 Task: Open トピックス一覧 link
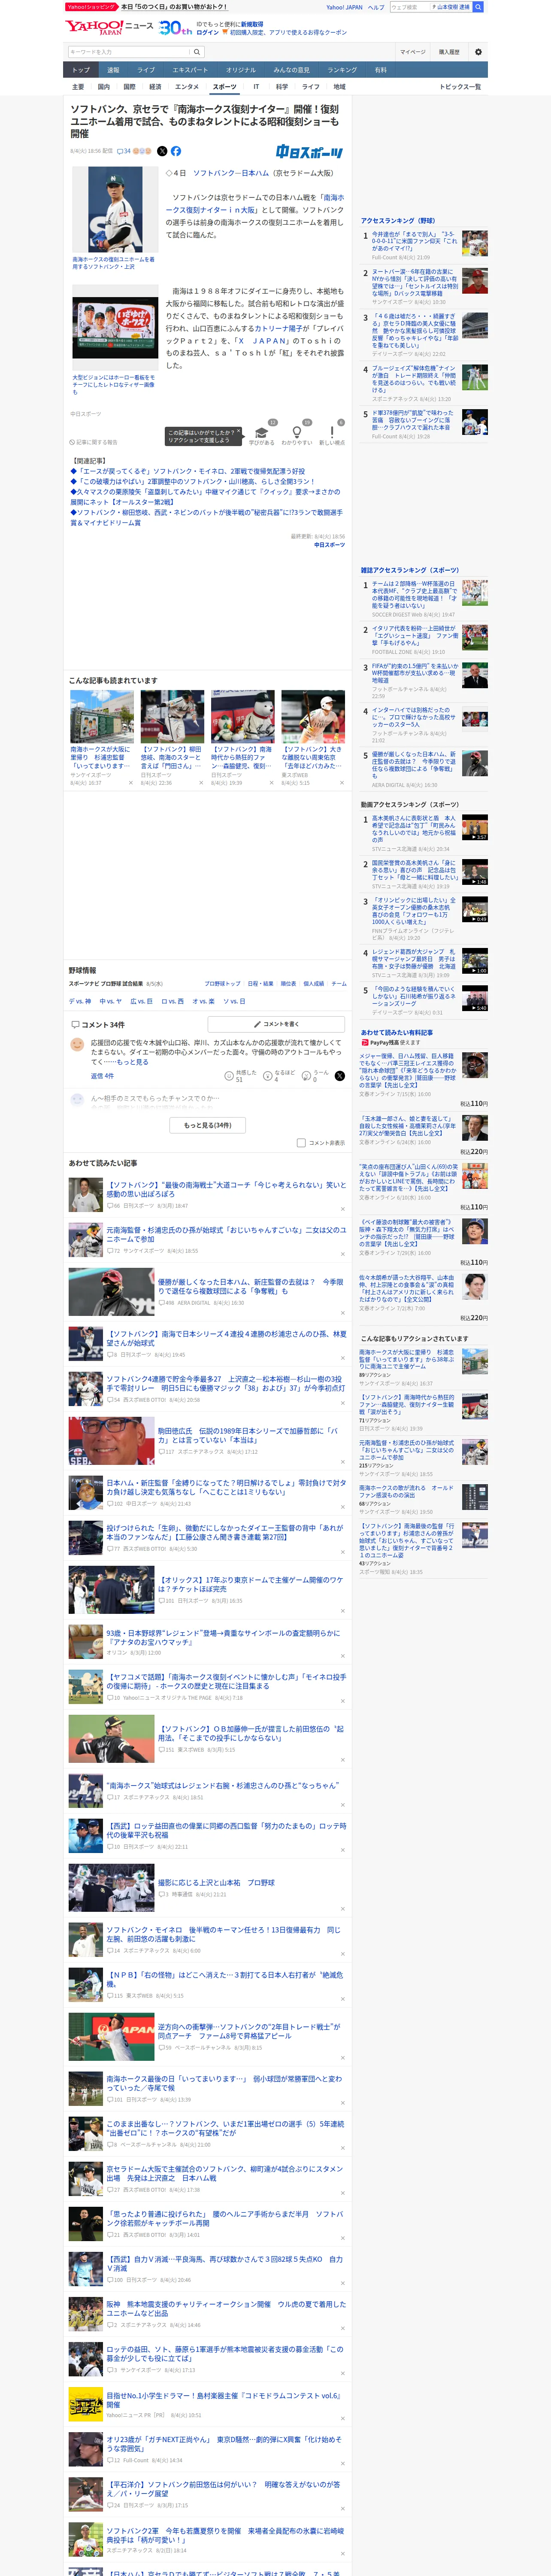point(460,87)
